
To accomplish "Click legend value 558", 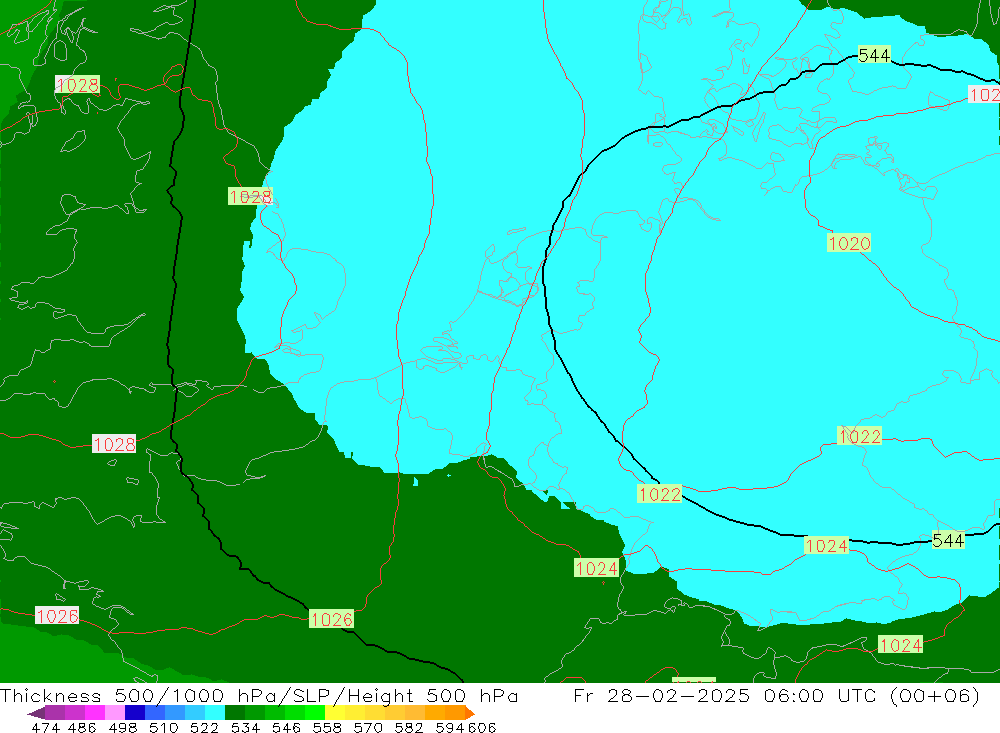I will click(x=327, y=727).
